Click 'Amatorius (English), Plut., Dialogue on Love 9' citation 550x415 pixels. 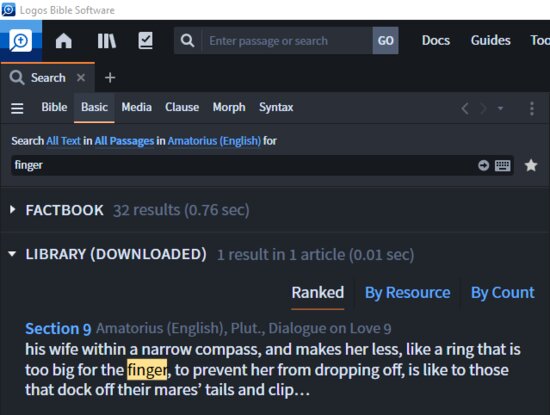tap(243, 329)
